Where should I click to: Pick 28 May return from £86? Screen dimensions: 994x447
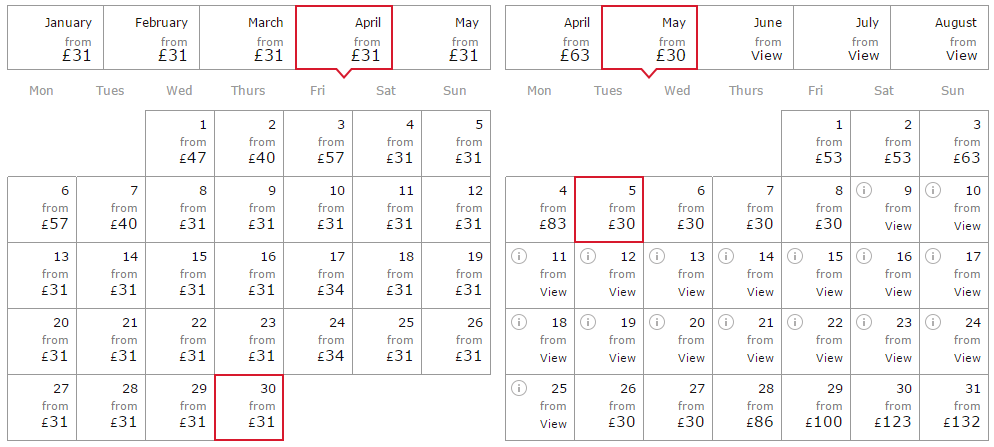(747, 407)
